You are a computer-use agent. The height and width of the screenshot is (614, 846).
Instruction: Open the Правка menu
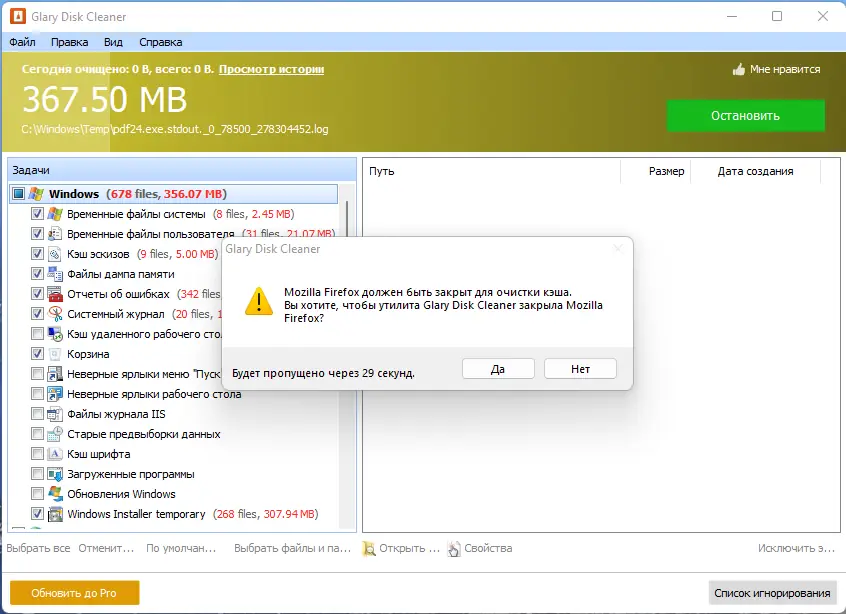click(70, 42)
